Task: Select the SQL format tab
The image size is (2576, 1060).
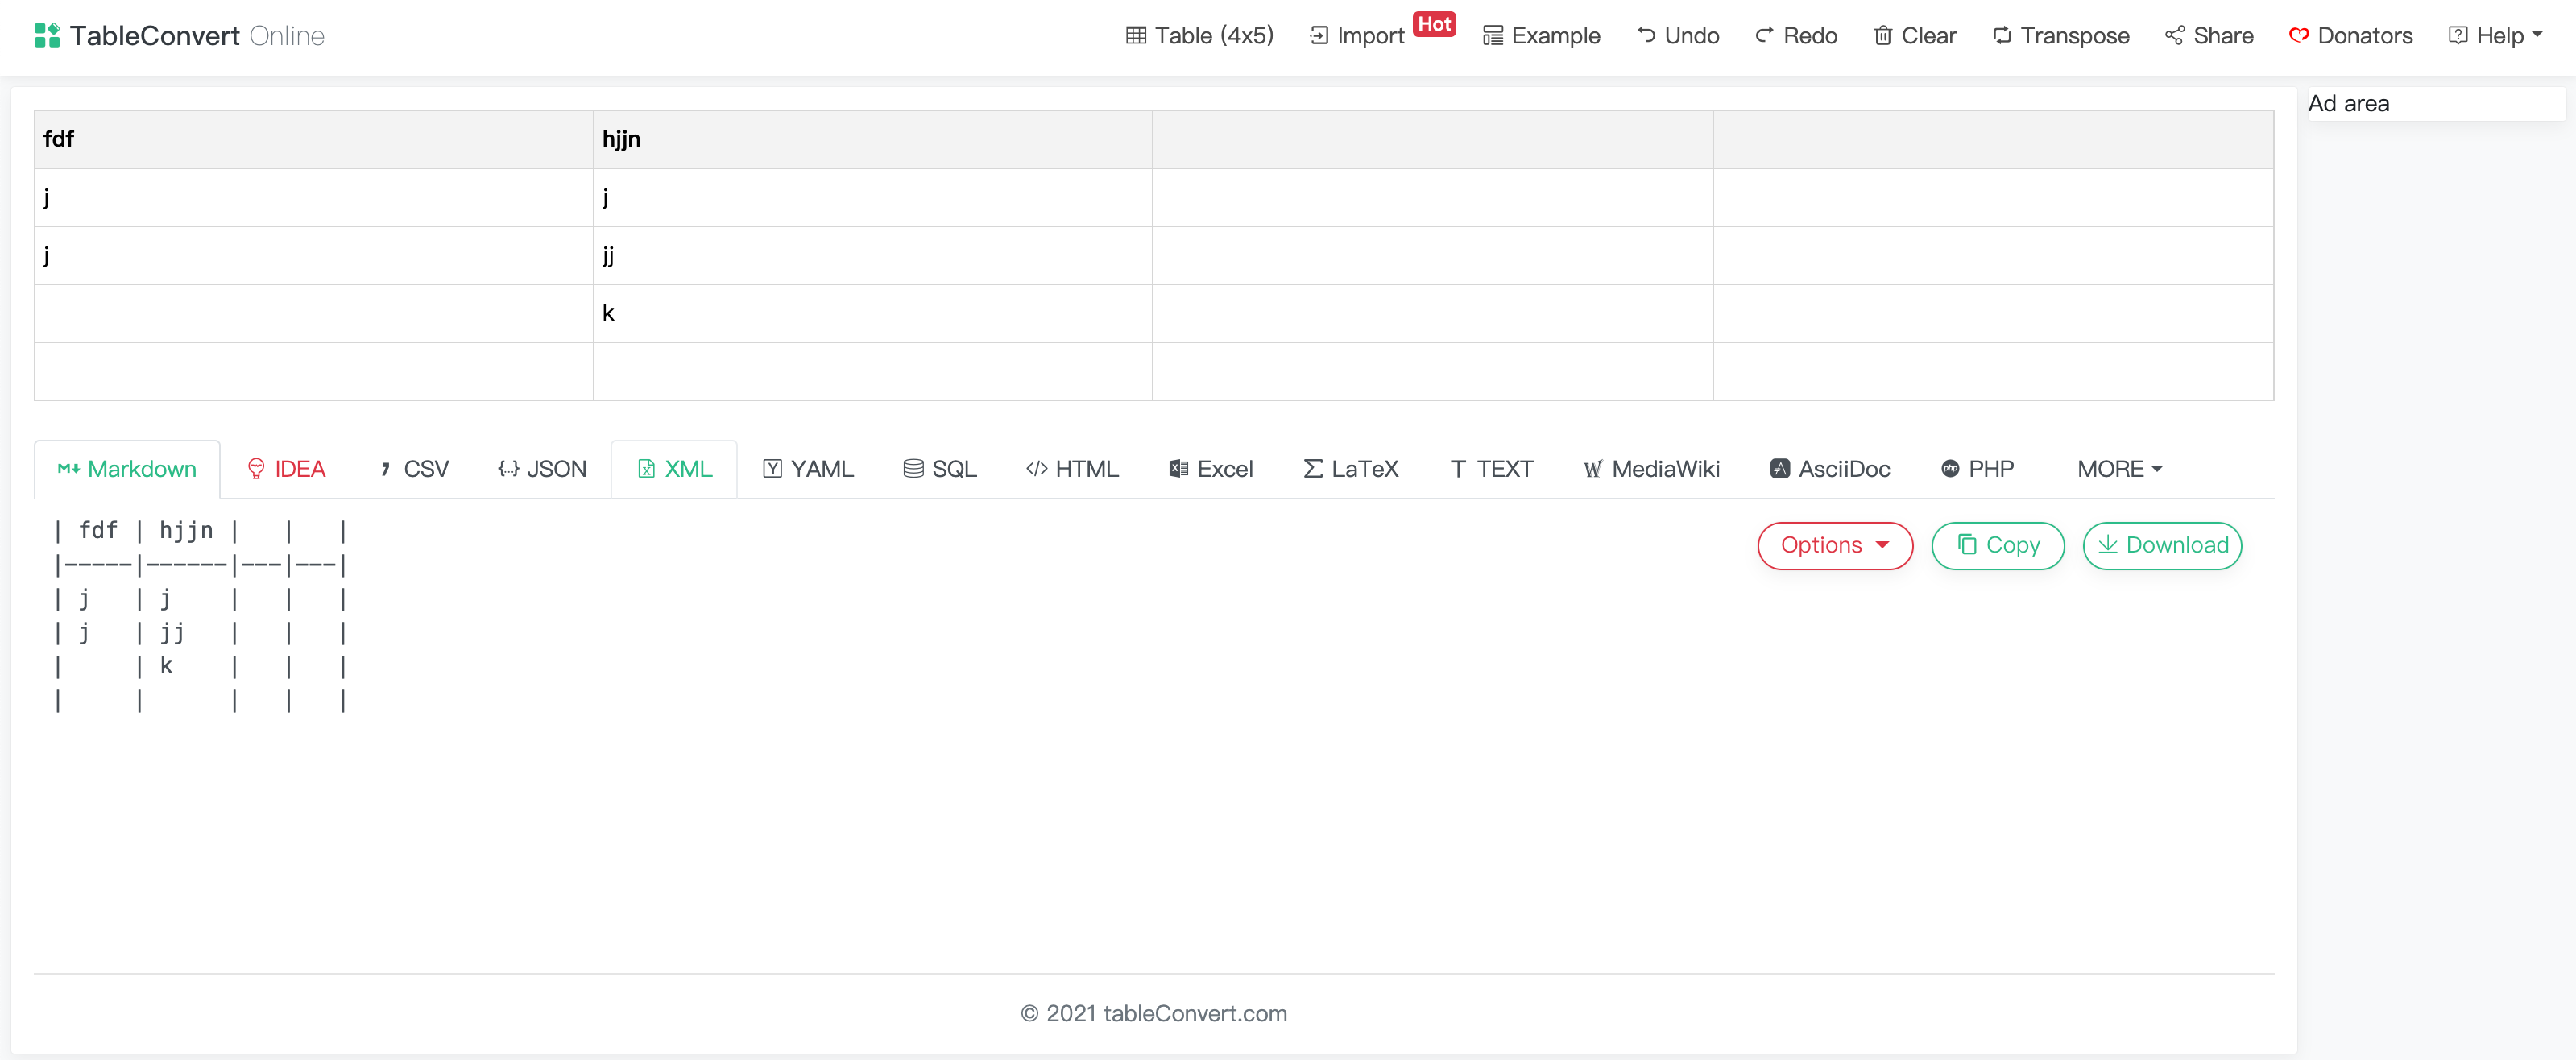Action: (x=939, y=469)
